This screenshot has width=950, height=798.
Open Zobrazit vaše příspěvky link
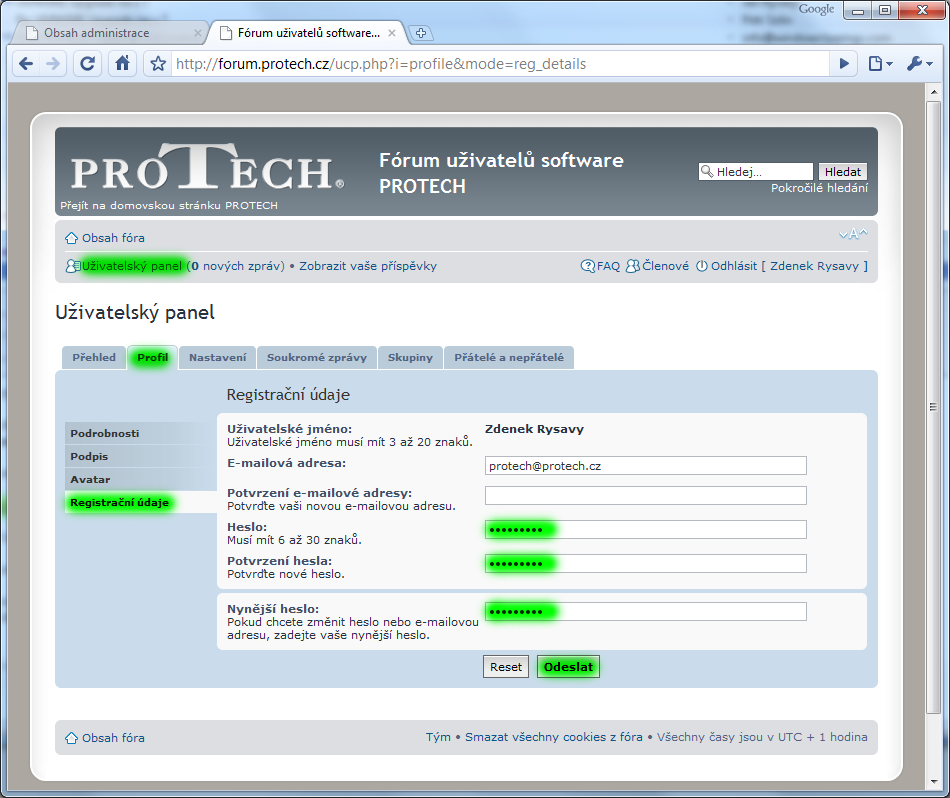tap(368, 266)
